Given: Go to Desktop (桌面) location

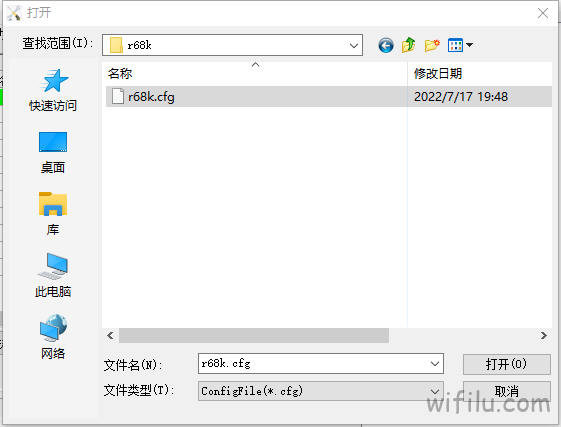Looking at the screenshot, I should coord(53,153).
